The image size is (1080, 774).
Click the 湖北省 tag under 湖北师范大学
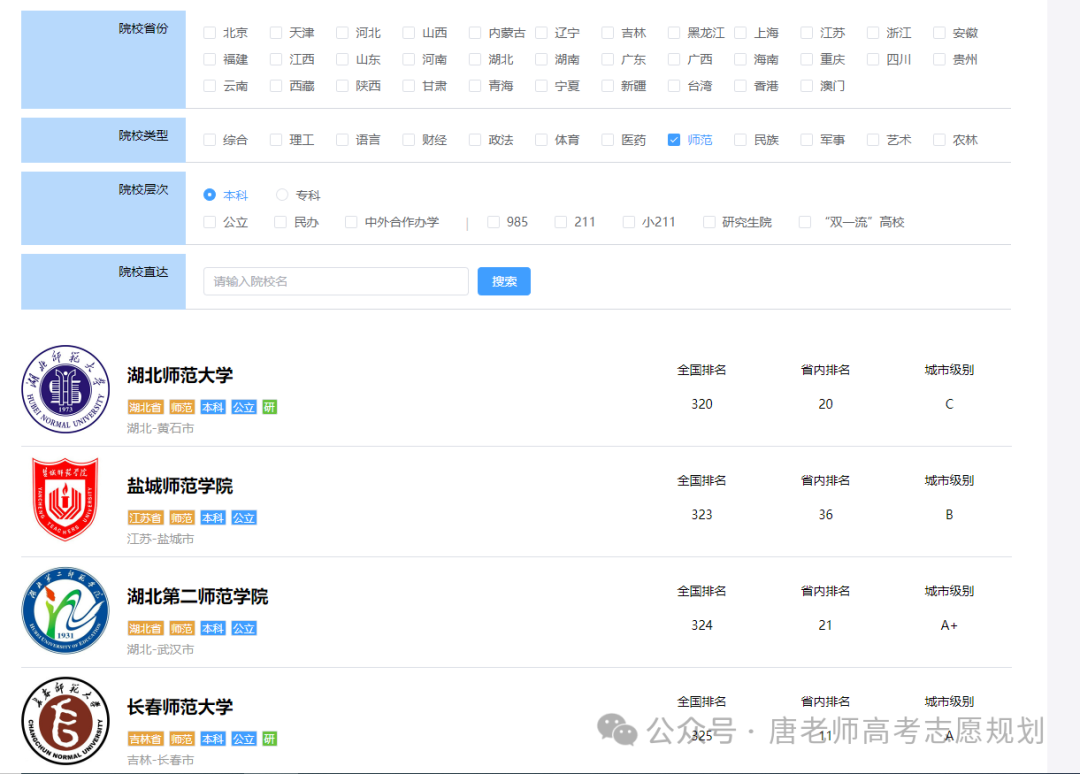click(145, 407)
